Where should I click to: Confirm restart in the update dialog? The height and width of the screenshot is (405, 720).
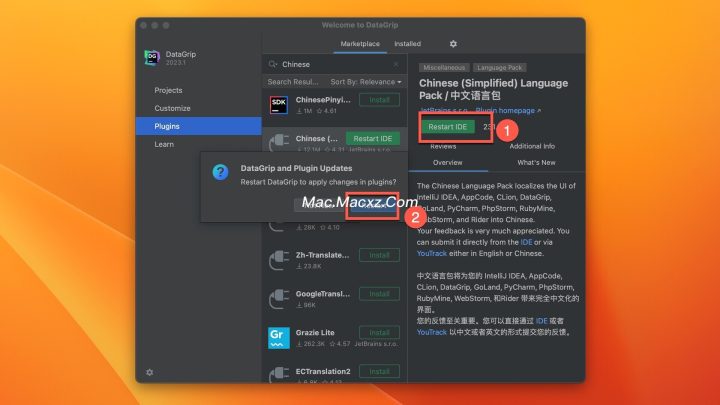pyautogui.click(x=372, y=205)
